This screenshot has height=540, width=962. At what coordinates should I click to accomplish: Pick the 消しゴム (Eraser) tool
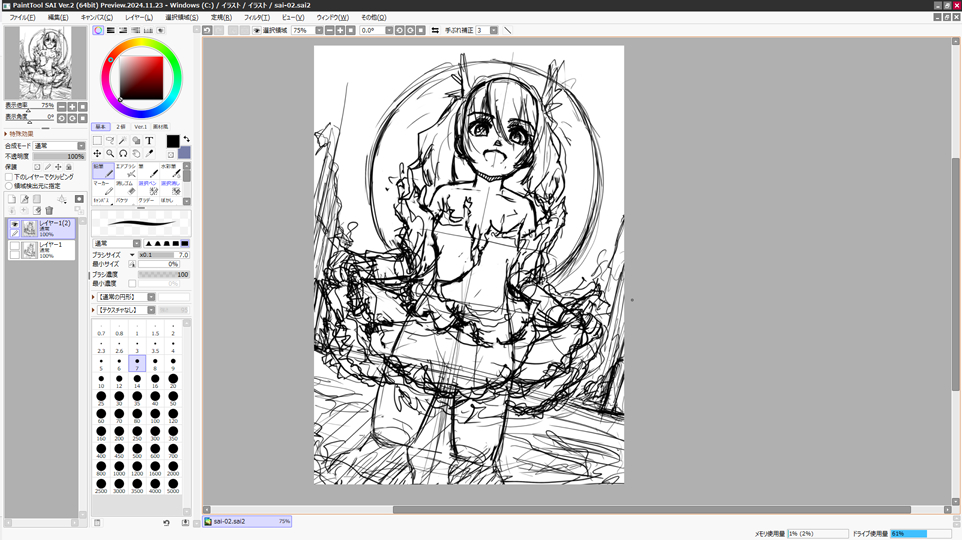click(124, 188)
